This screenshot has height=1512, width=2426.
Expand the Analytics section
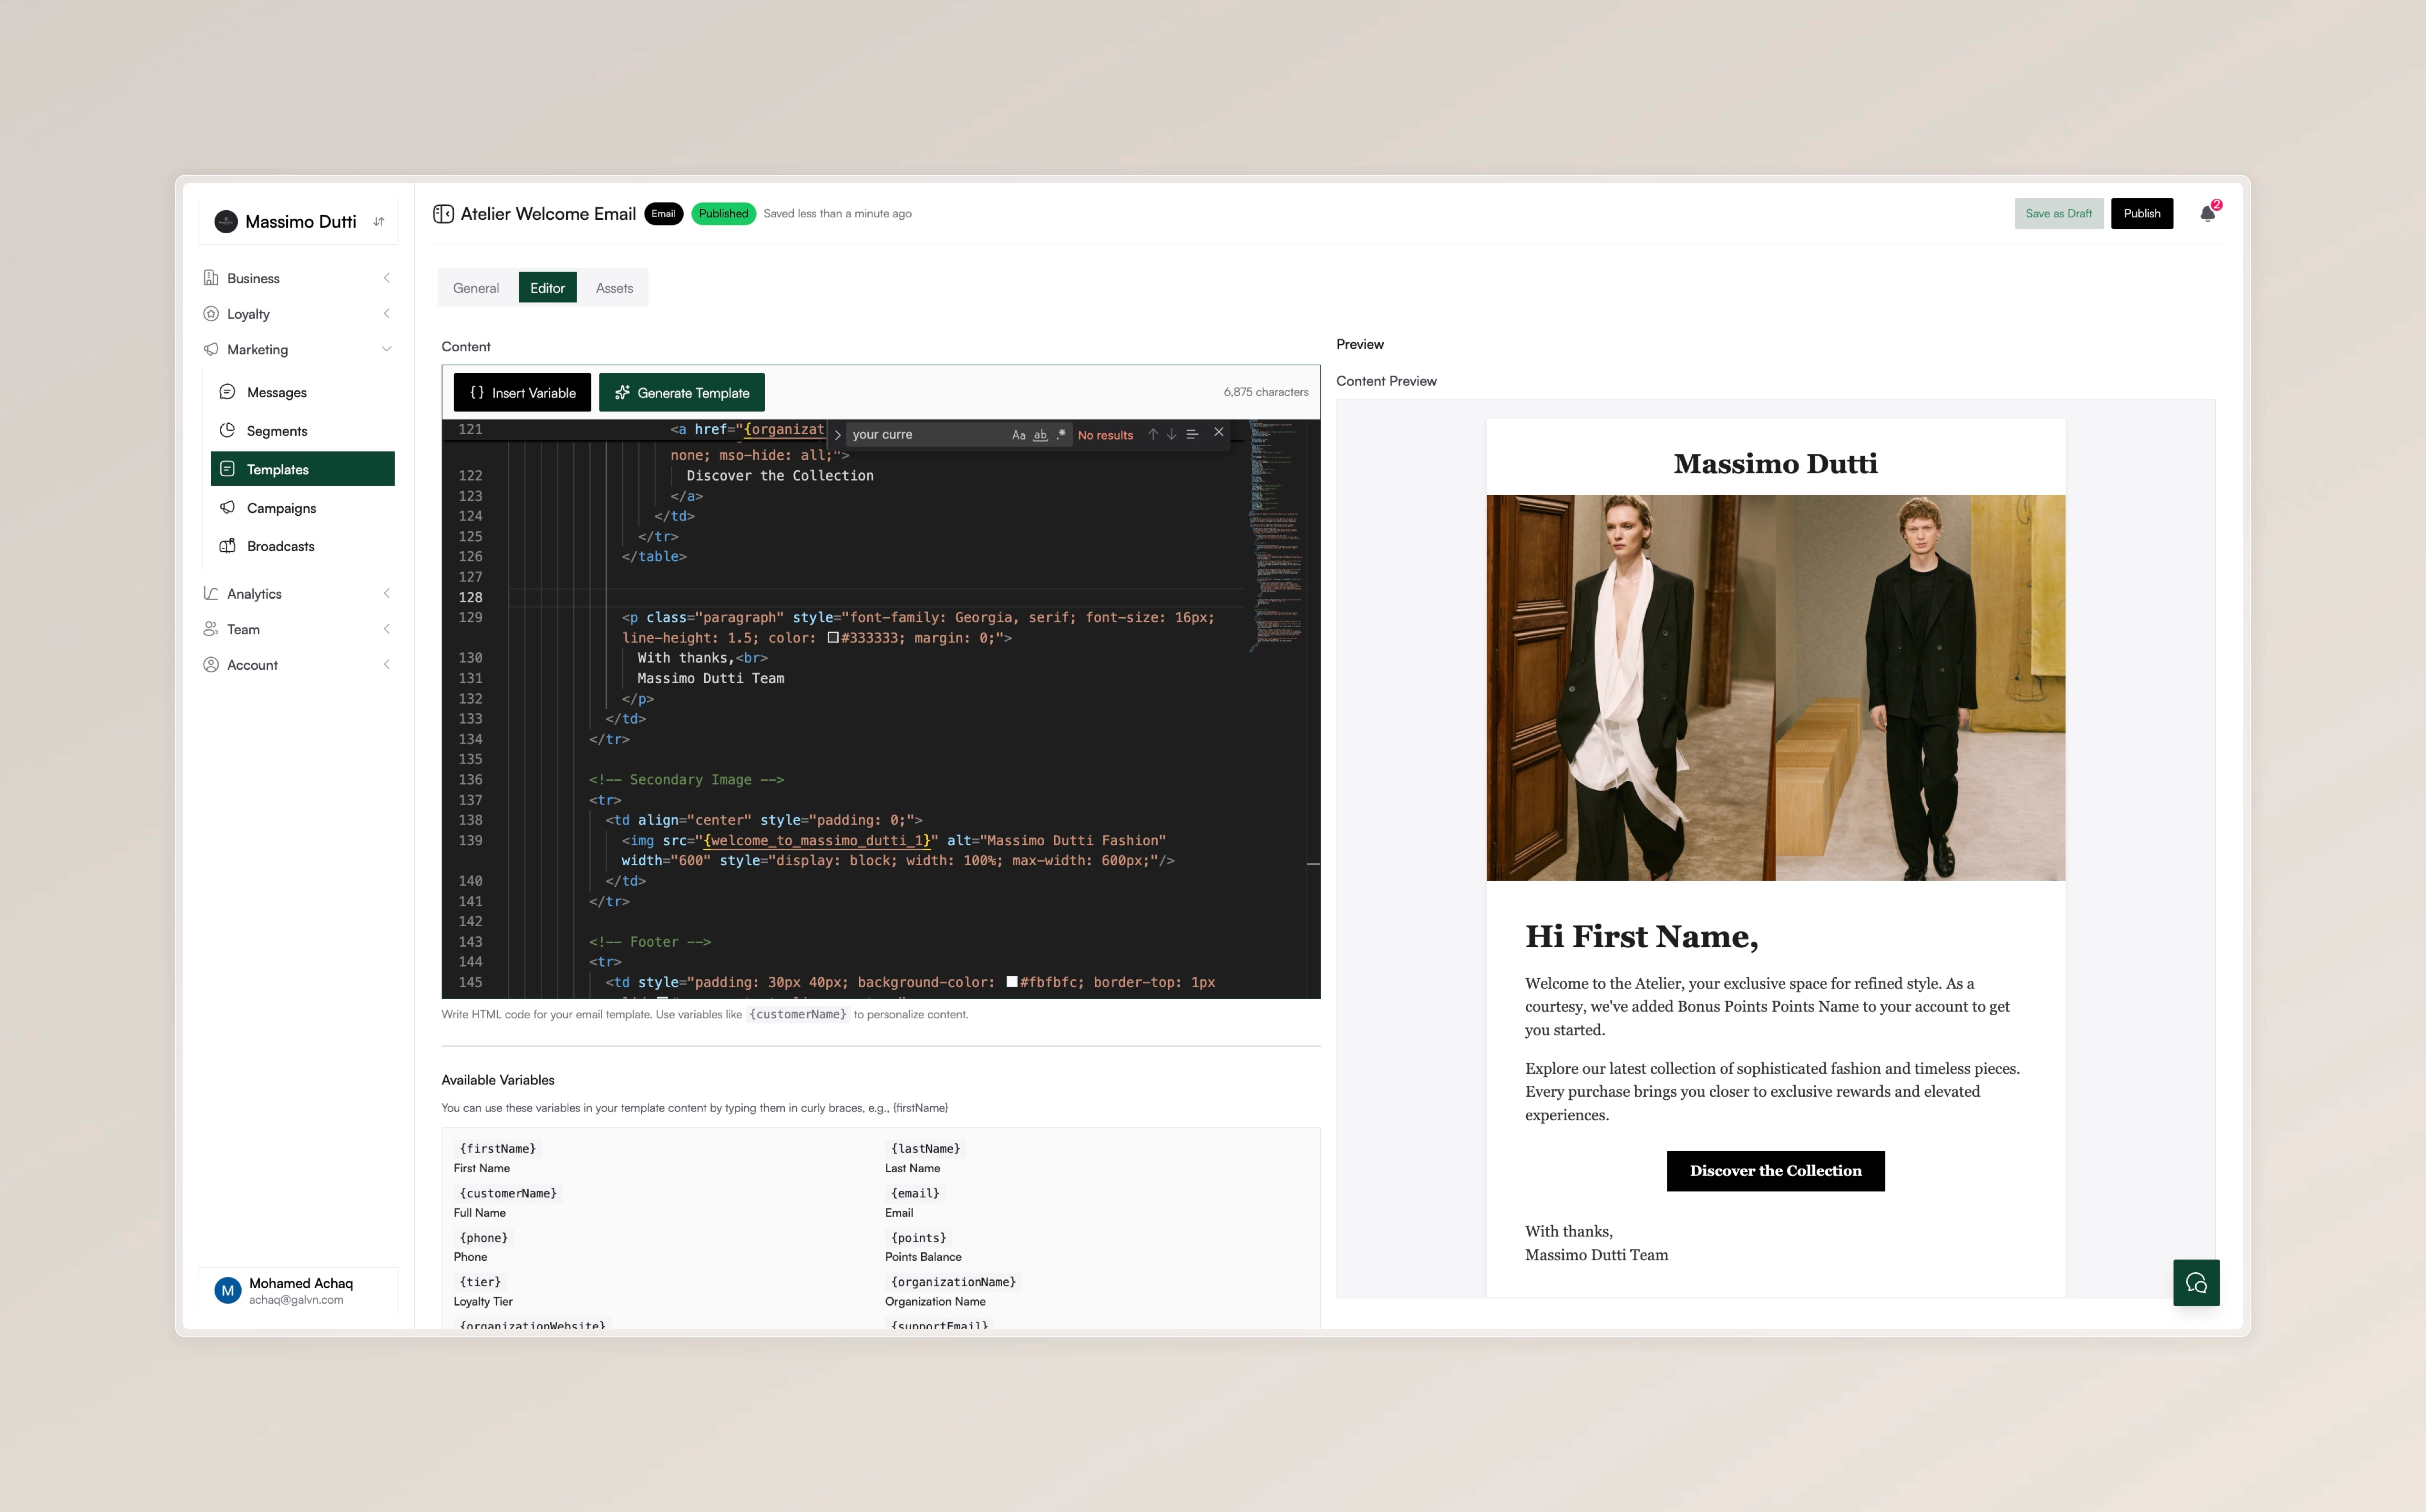pos(387,594)
